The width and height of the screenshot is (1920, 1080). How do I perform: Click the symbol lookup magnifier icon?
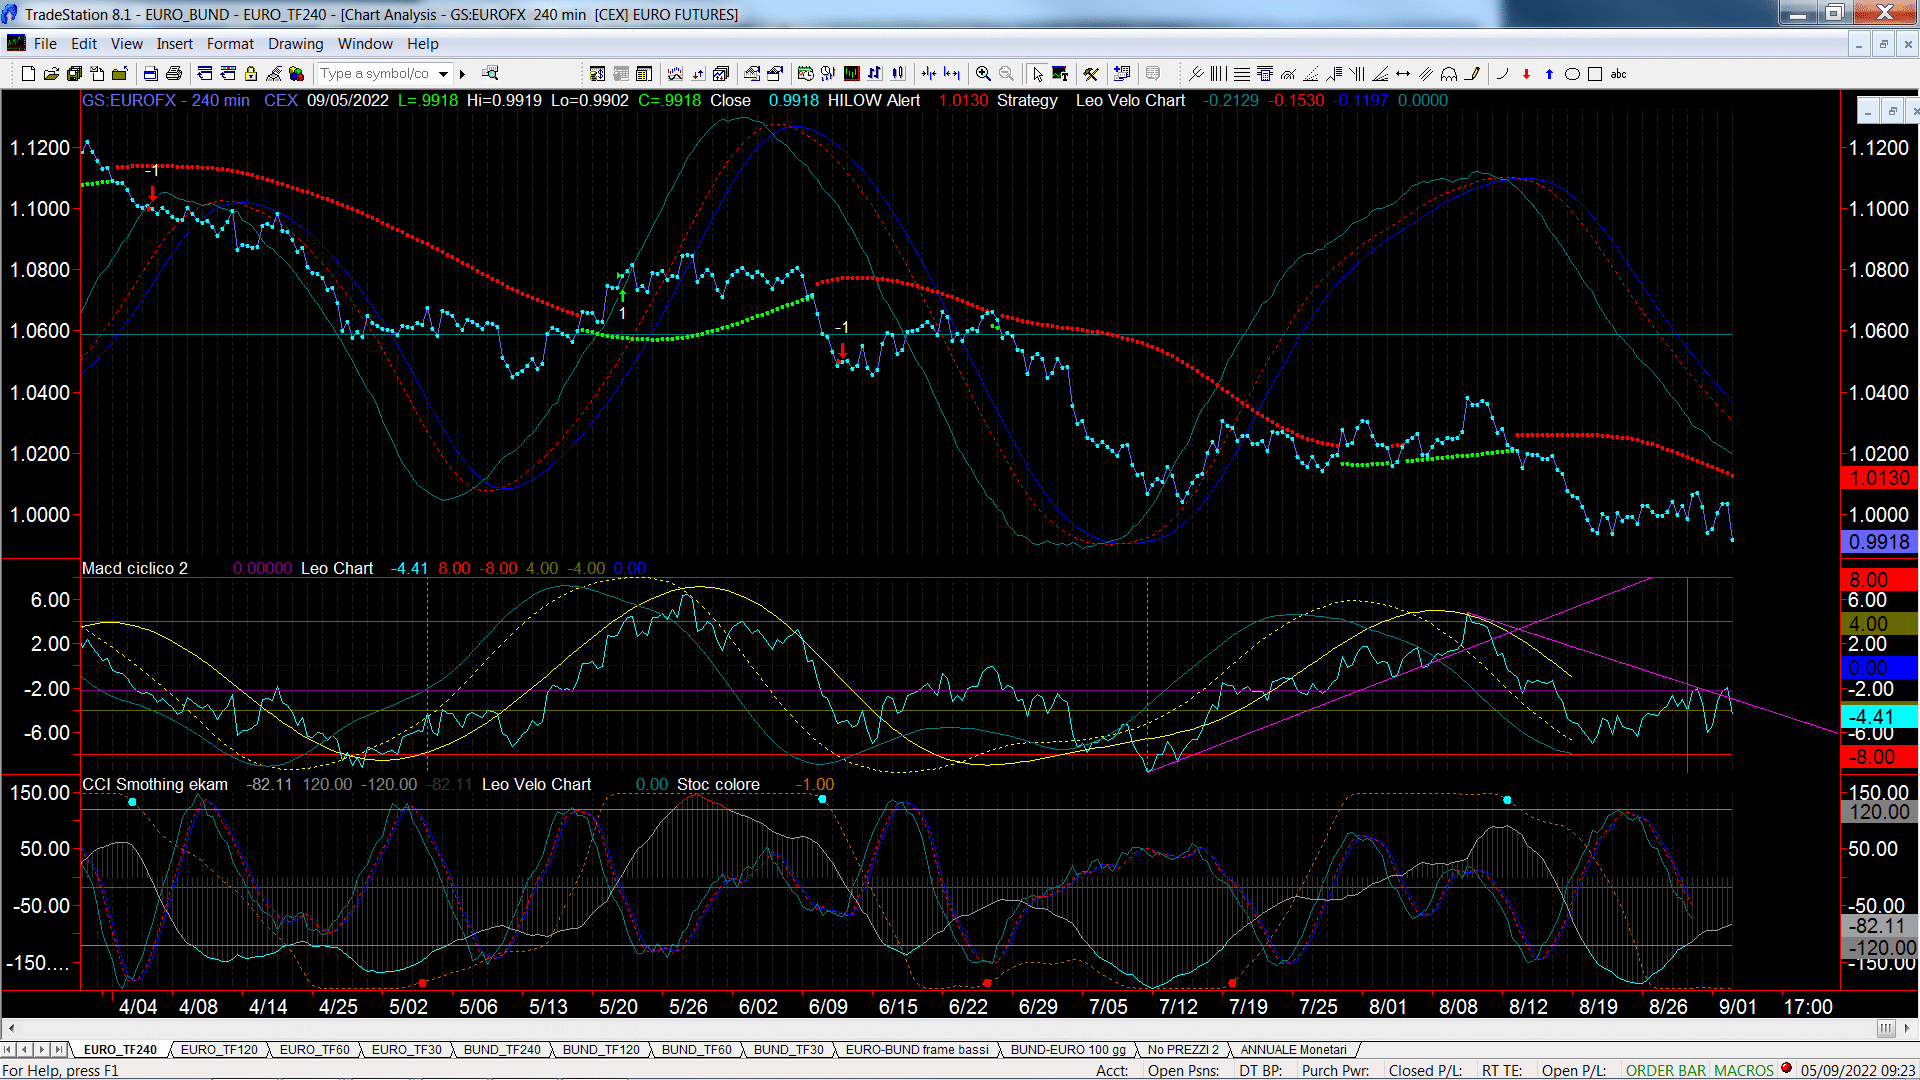point(490,73)
